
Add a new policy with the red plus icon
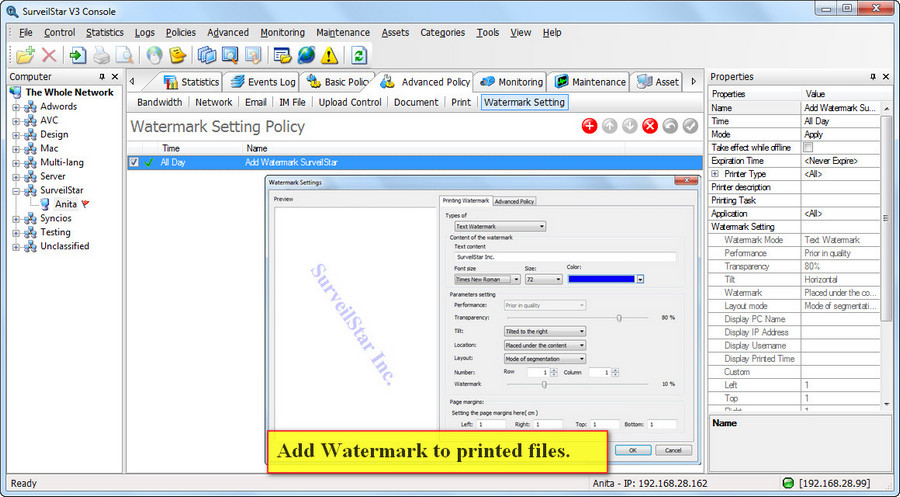589,126
